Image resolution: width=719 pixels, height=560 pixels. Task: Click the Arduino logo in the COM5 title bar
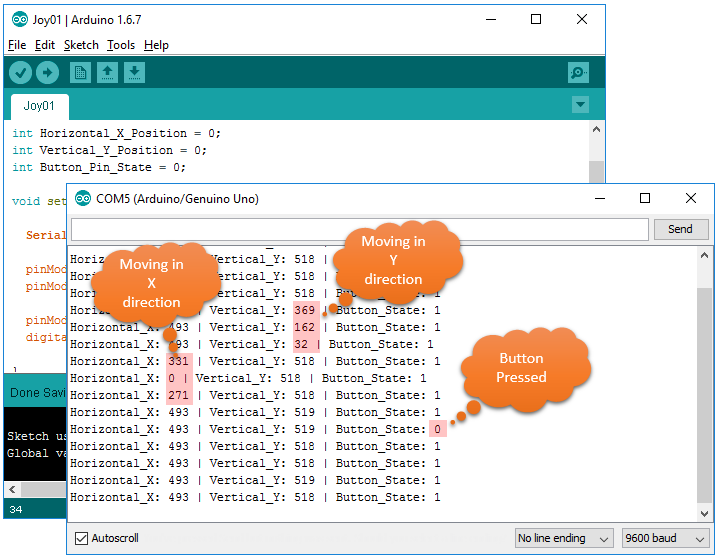point(83,199)
